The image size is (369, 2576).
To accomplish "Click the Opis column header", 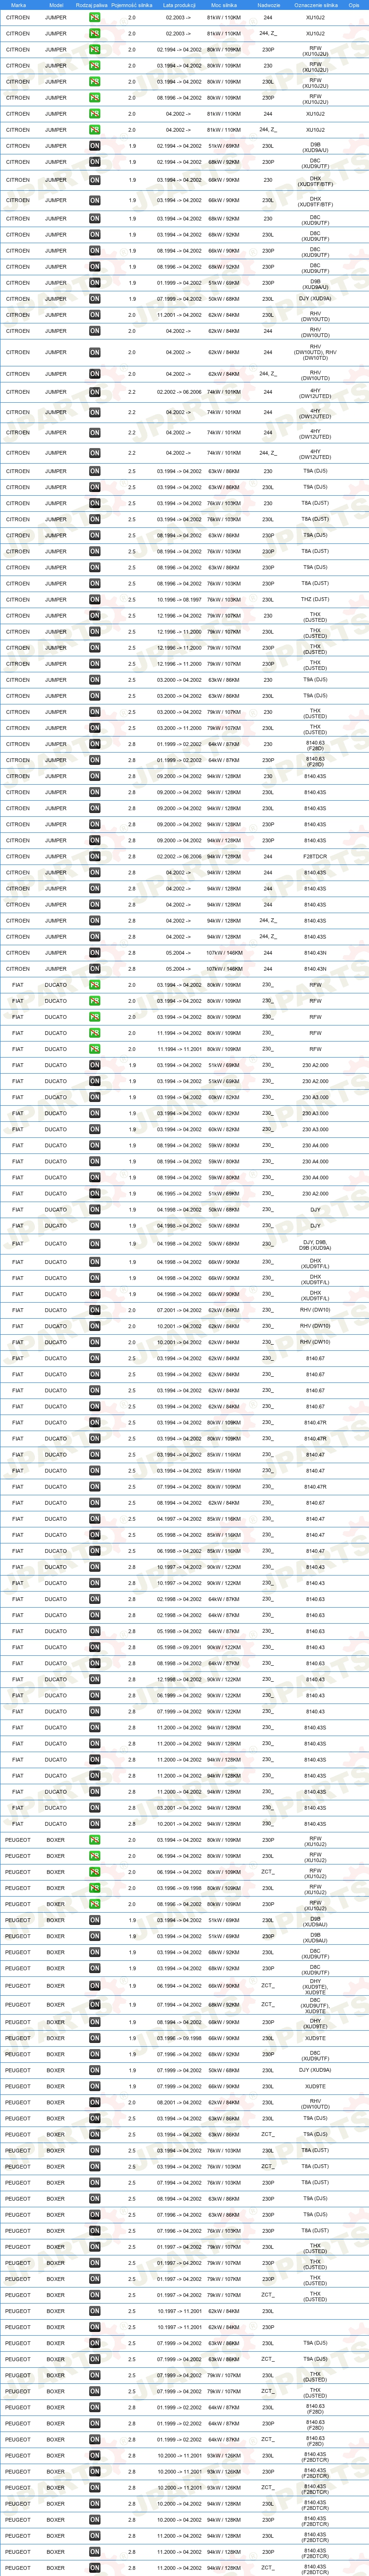I will pos(353,5).
